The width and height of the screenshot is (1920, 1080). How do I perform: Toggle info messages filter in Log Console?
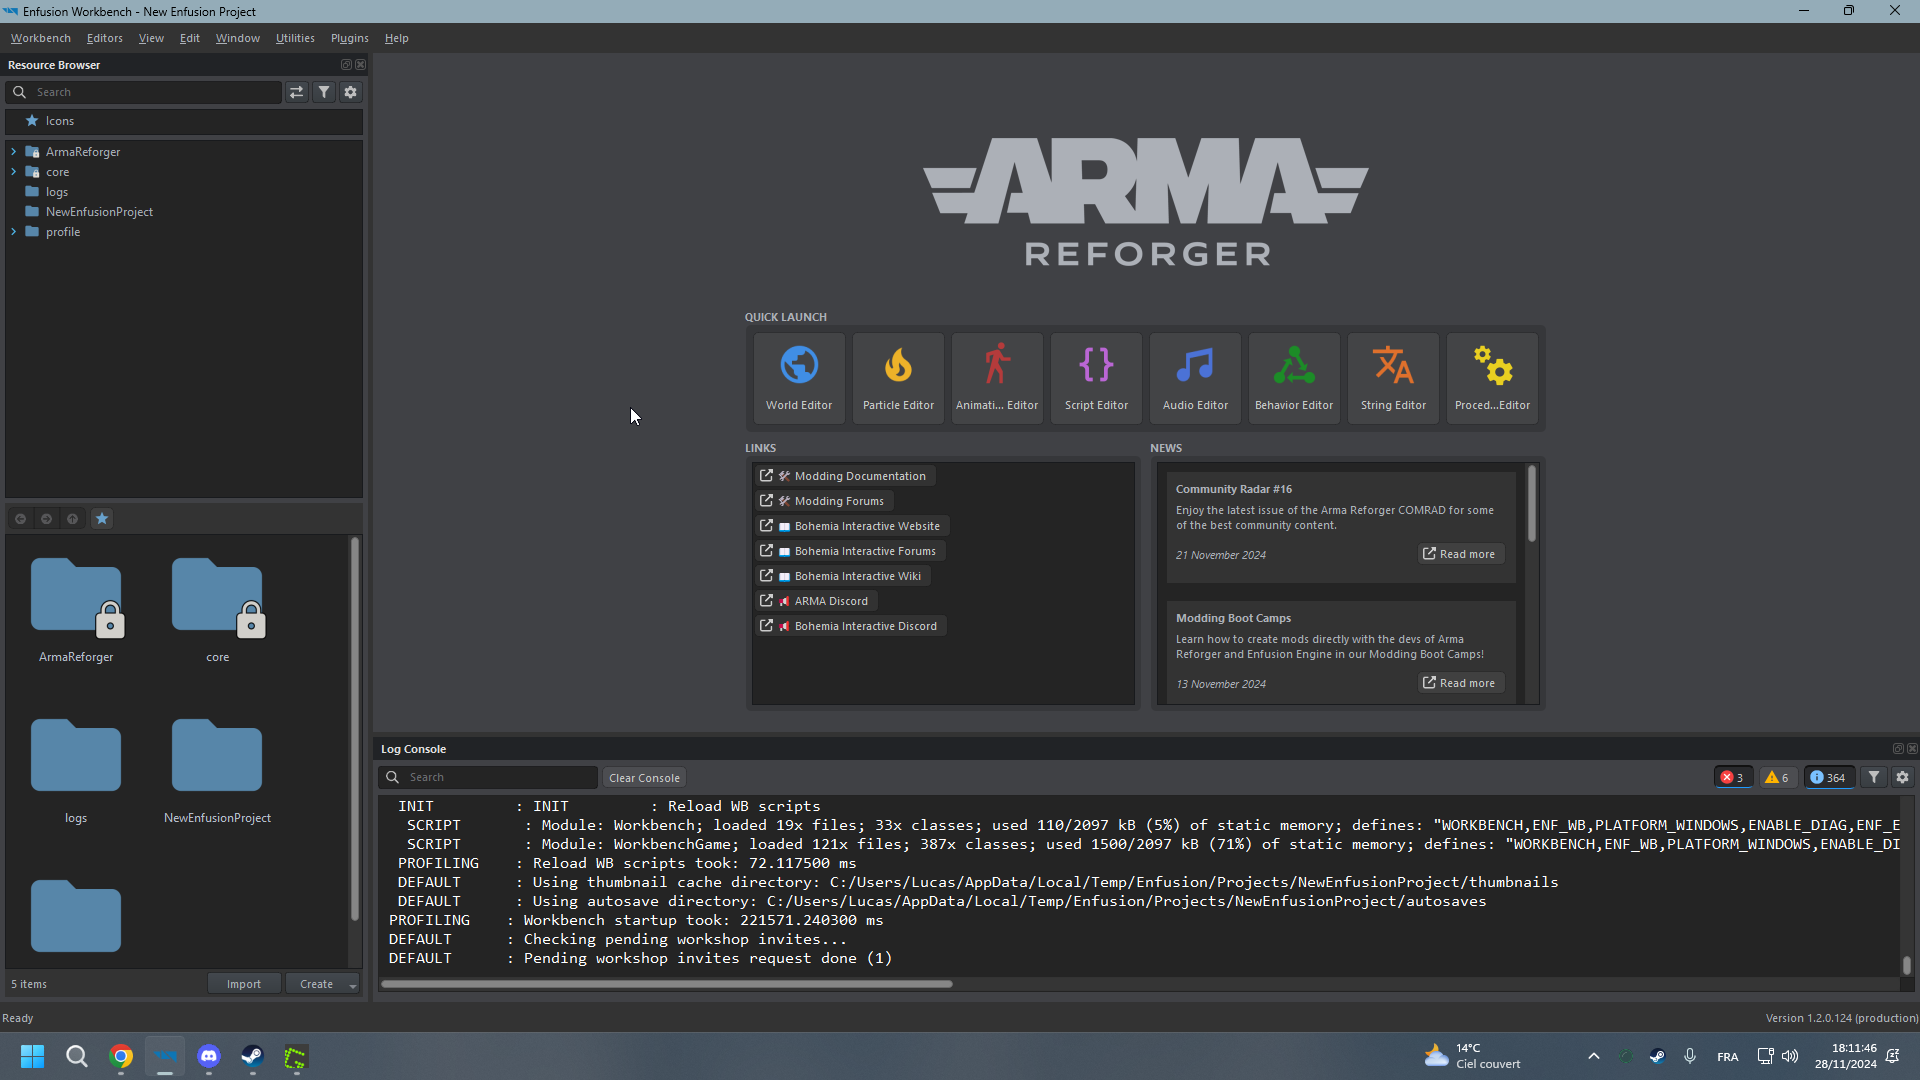coord(1829,777)
